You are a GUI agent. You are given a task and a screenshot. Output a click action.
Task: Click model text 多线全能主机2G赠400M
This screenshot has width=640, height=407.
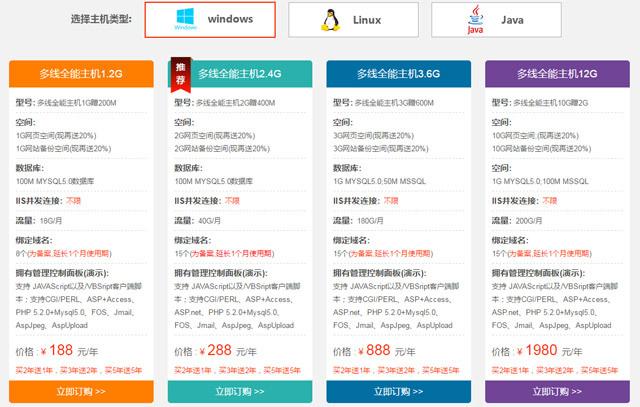click(x=236, y=103)
